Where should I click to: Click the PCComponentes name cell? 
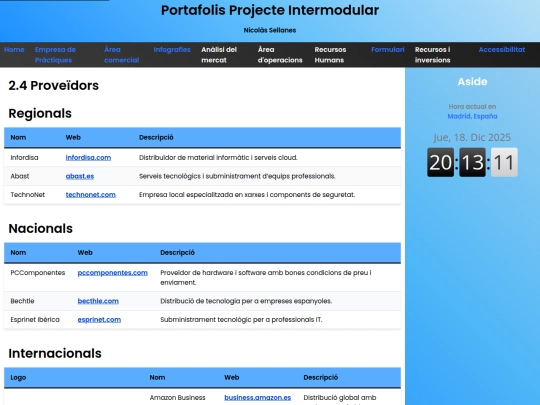tap(38, 273)
